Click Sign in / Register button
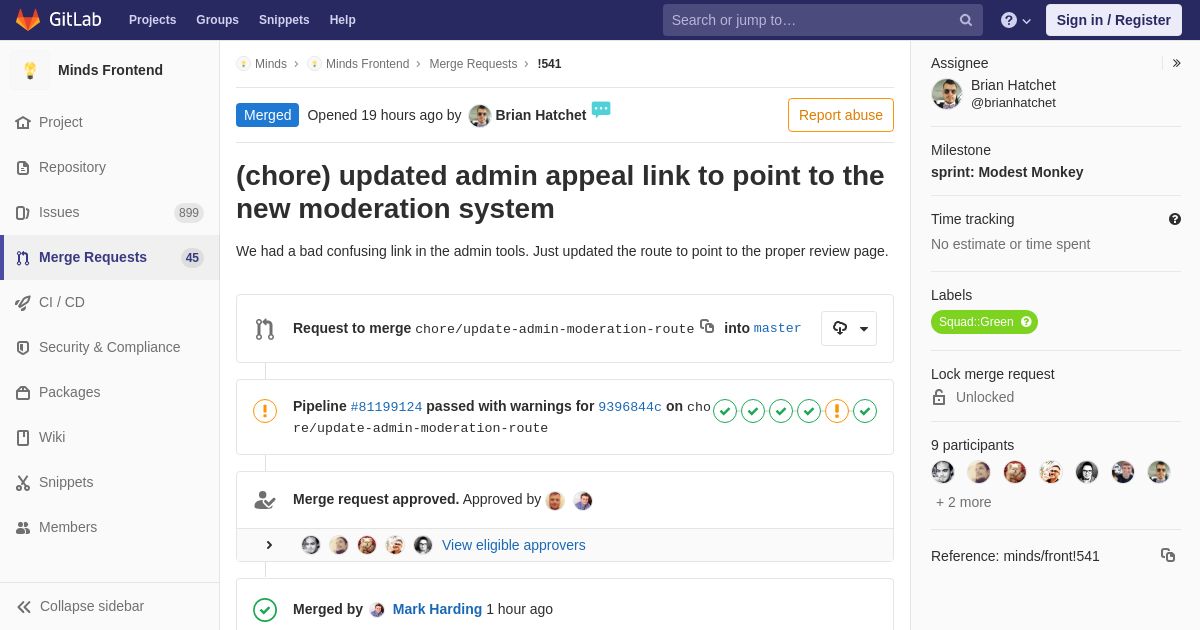 [1114, 20]
